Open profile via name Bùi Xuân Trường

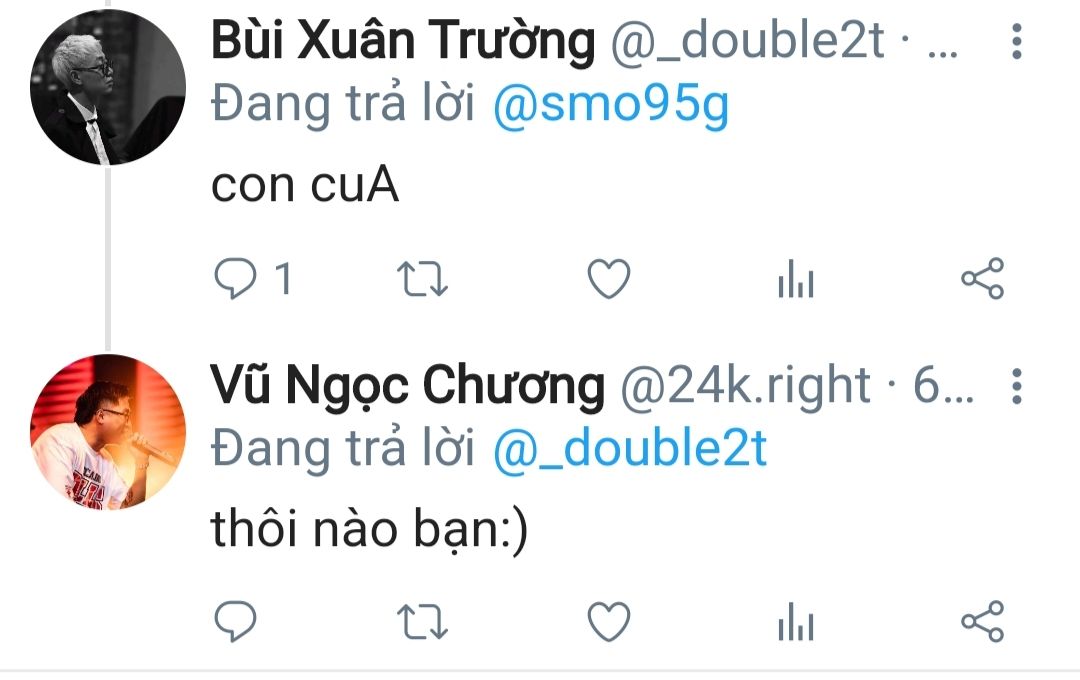(403, 41)
